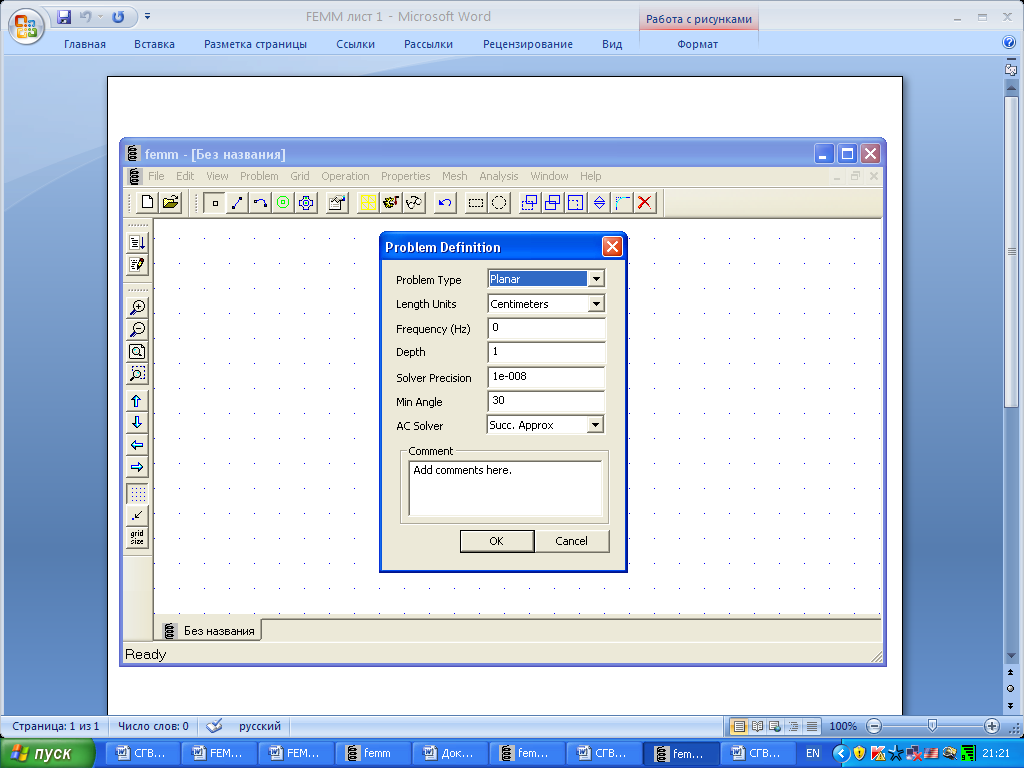Viewport: 1024px width, 768px height.
Task: Click the zoom to fit (natural) icon
Action: (x=137, y=351)
